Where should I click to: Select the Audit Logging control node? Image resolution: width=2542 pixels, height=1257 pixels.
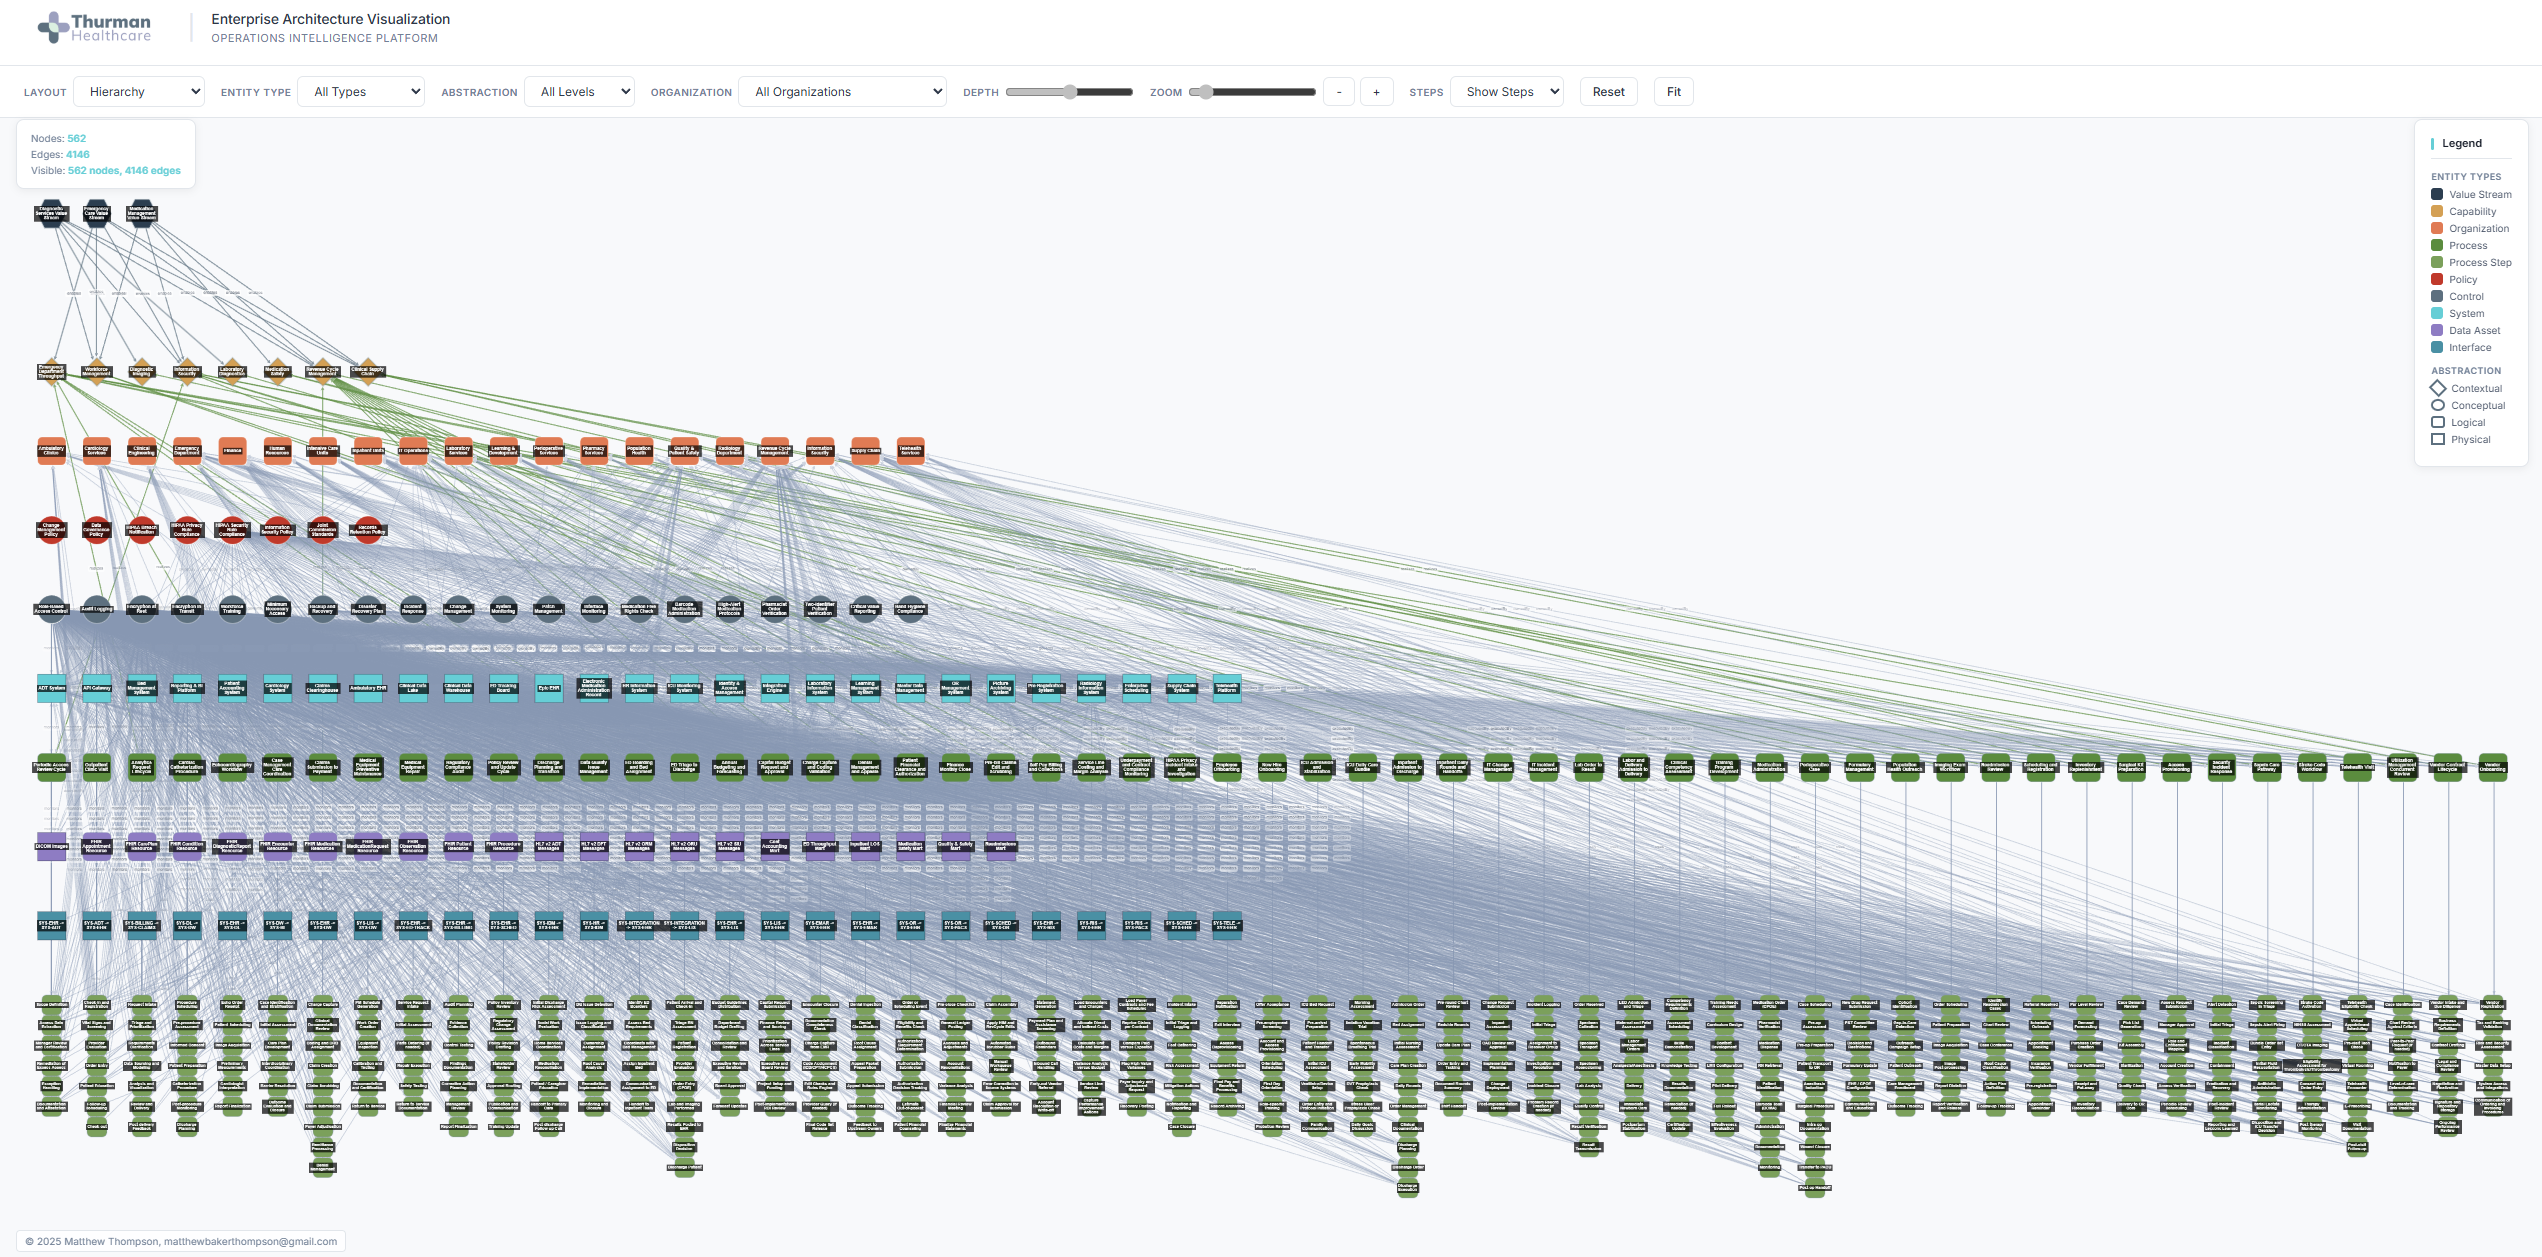(97, 608)
